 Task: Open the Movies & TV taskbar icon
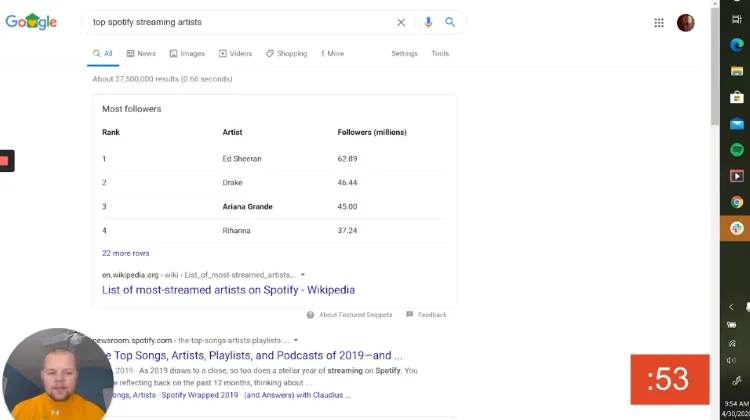[737, 176]
